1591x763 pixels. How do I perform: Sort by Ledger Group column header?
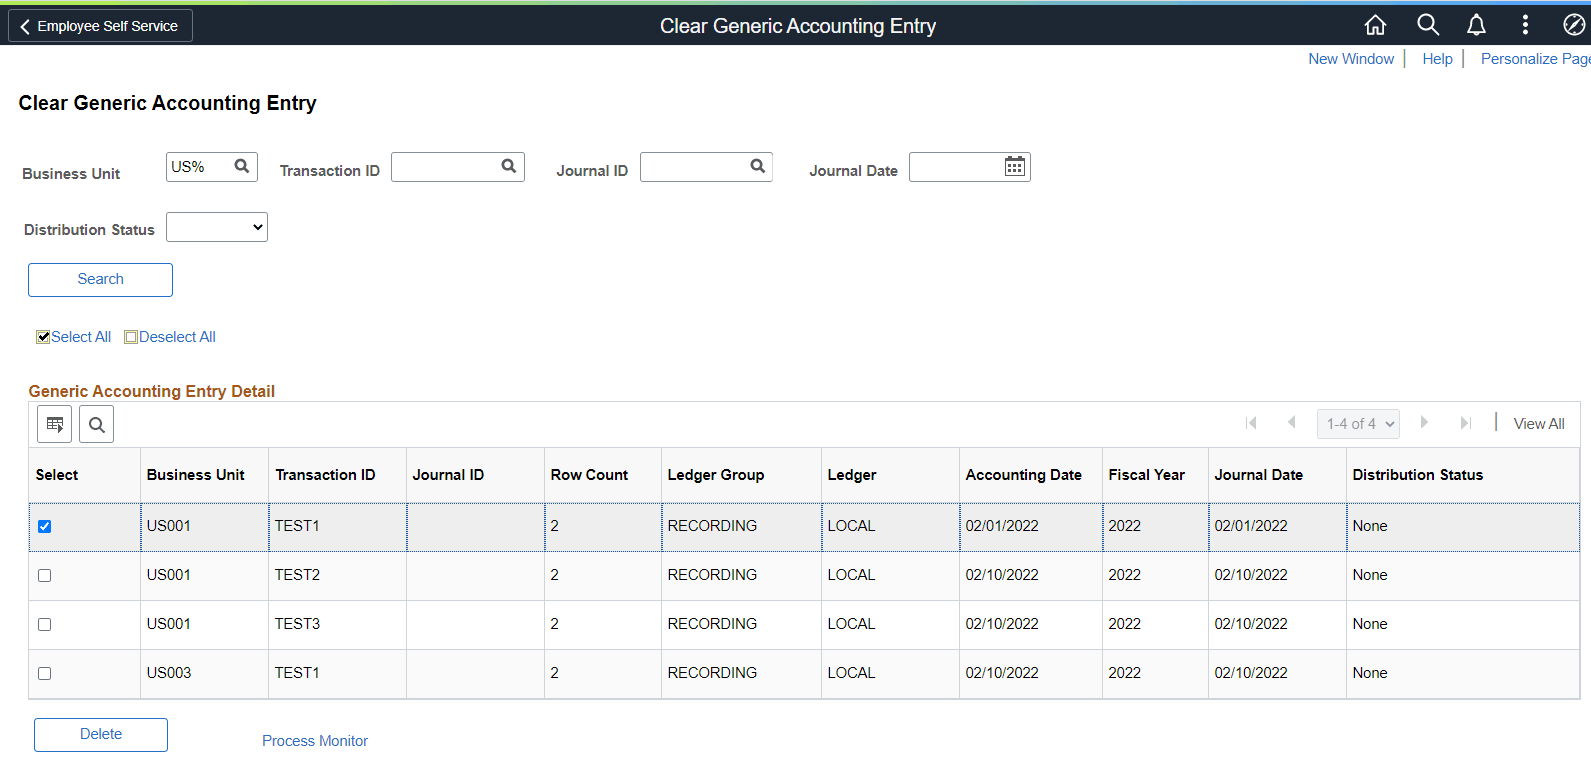716,475
